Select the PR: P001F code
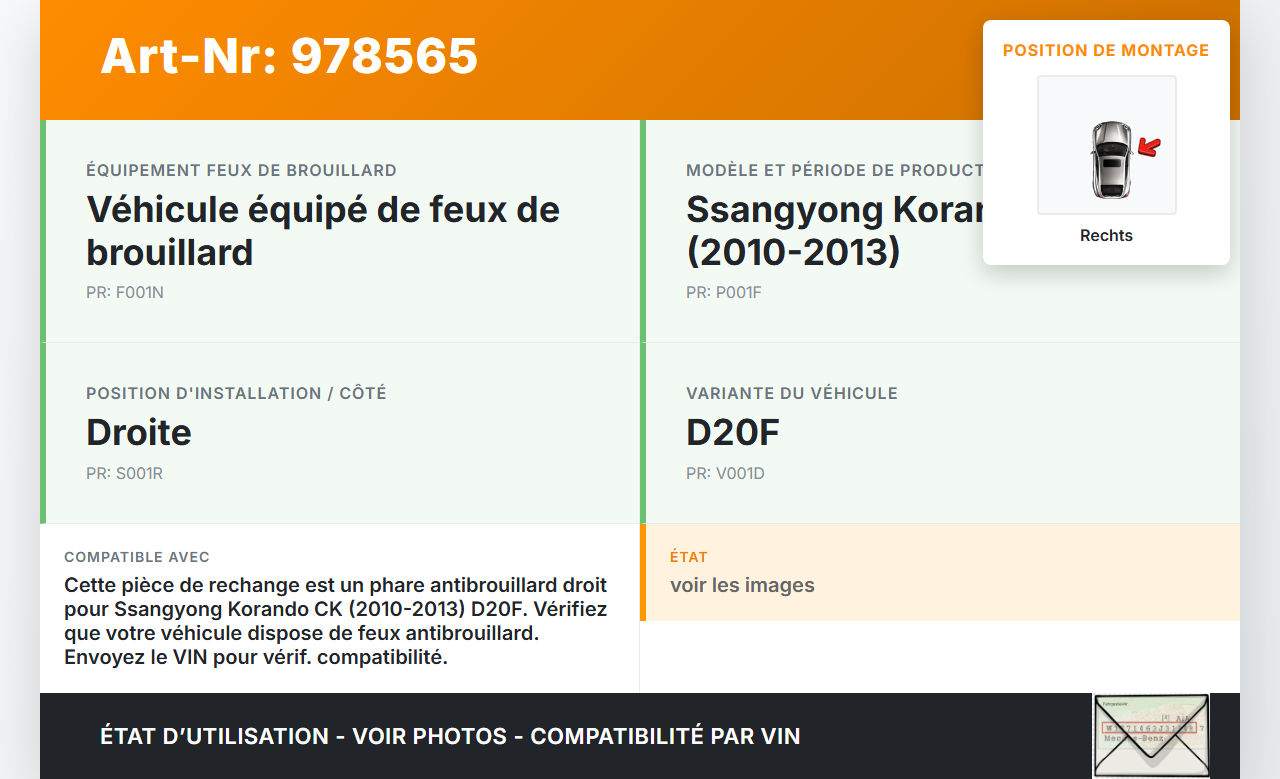This screenshot has height=779, width=1280. coord(724,293)
